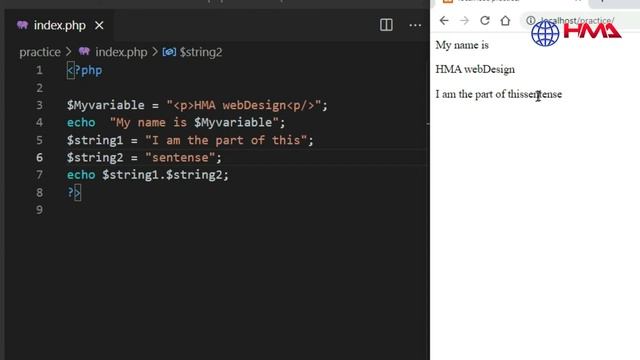Open the practice breadcrumb folder
The image size is (640, 360).
point(40,52)
